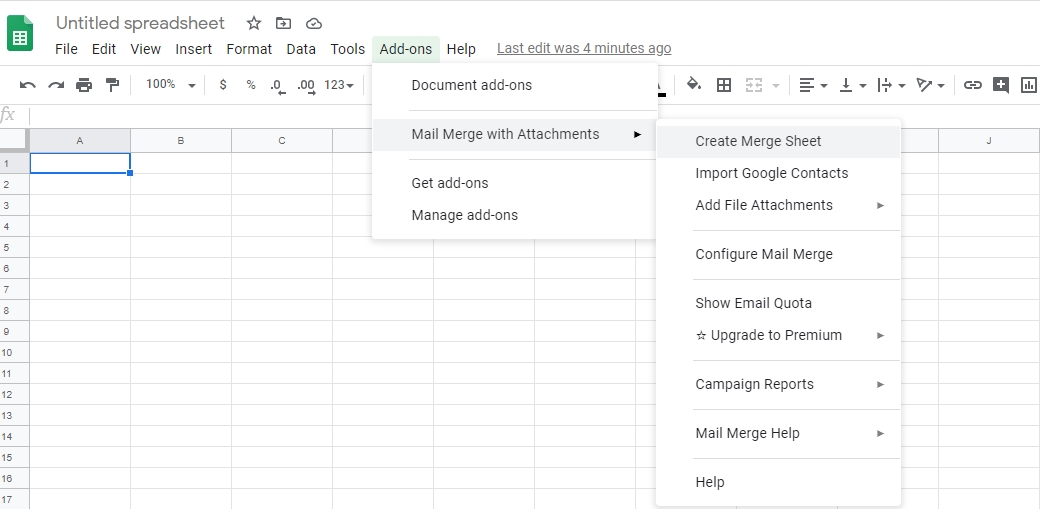
Task: Click the Google Sheets home icon
Action: coord(20,33)
